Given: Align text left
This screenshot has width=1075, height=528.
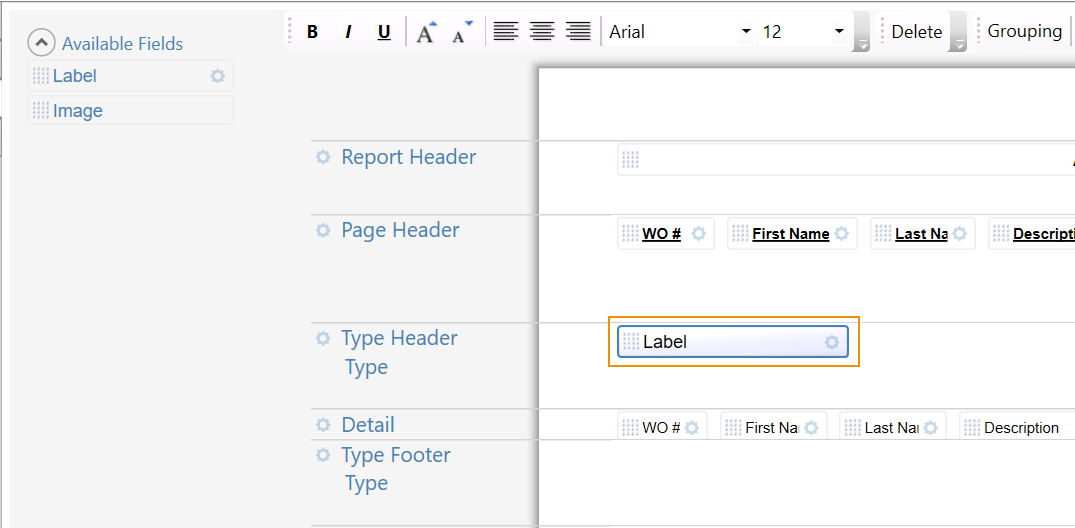Looking at the screenshot, I should click(x=506, y=32).
